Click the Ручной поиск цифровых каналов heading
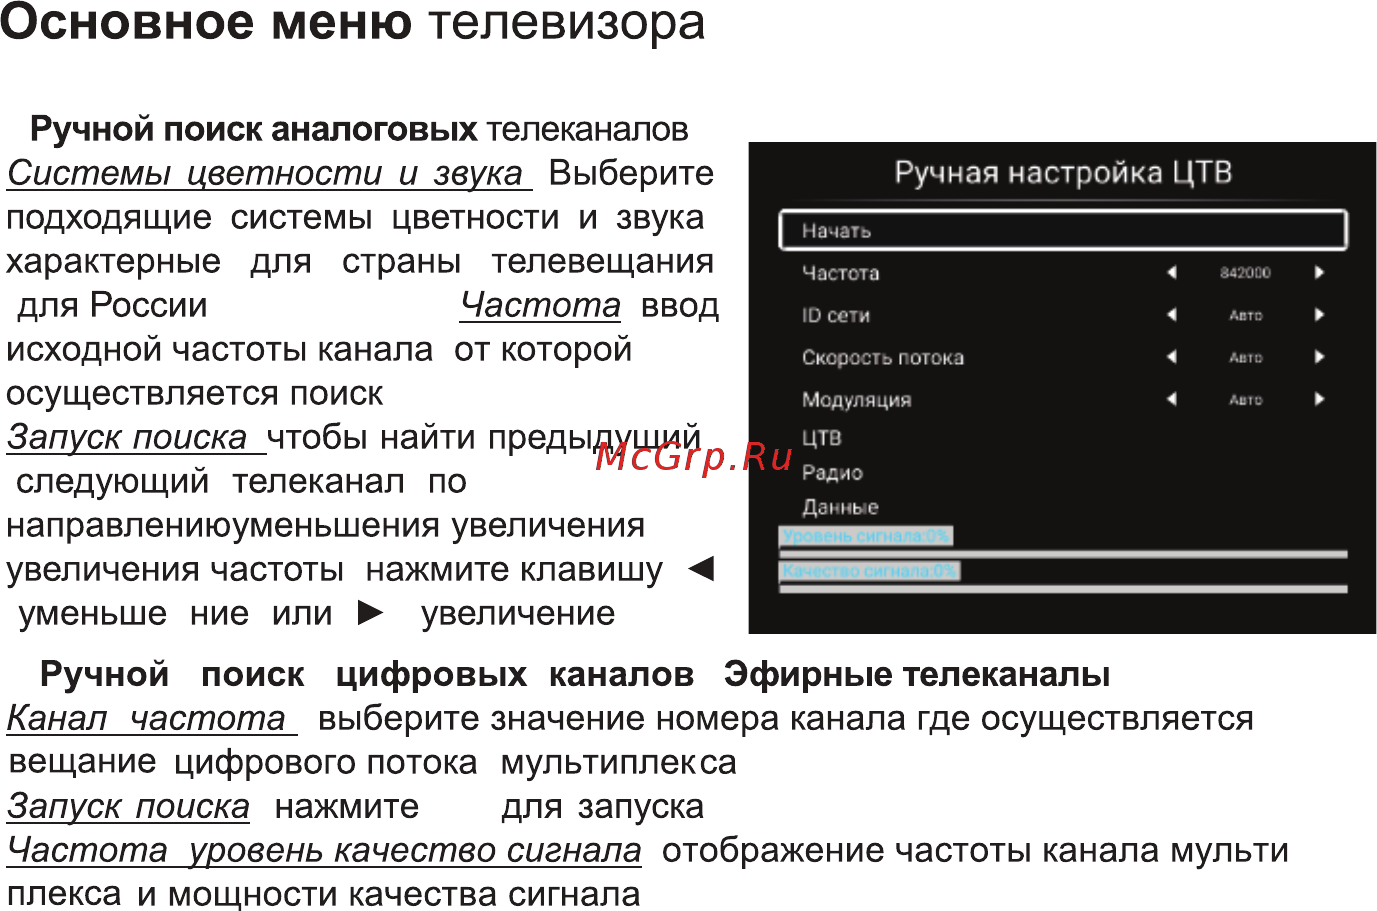 coord(367,674)
